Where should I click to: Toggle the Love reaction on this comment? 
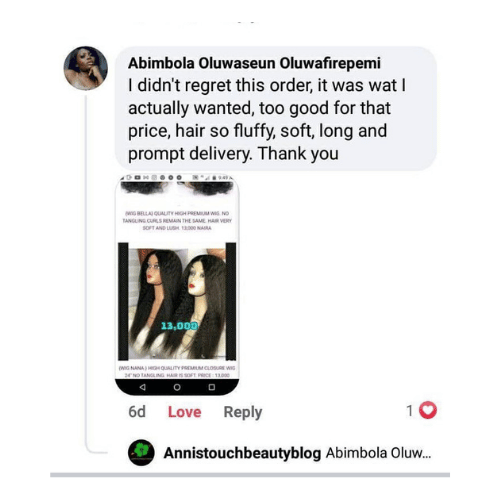pyautogui.click(x=184, y=412)
